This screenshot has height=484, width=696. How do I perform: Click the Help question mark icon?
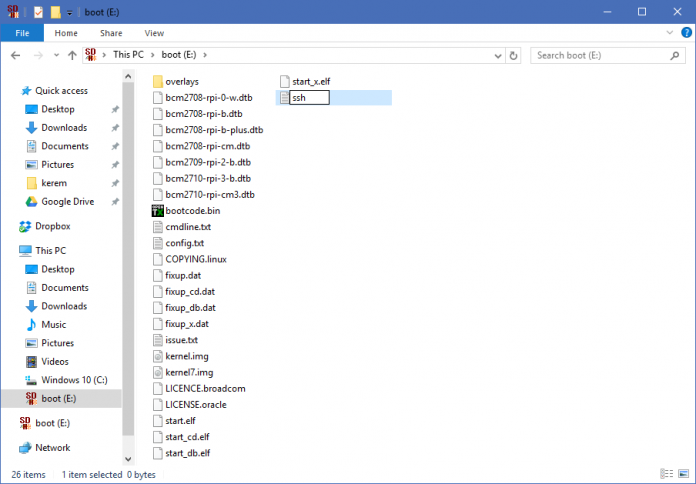[x=684, y=33]
